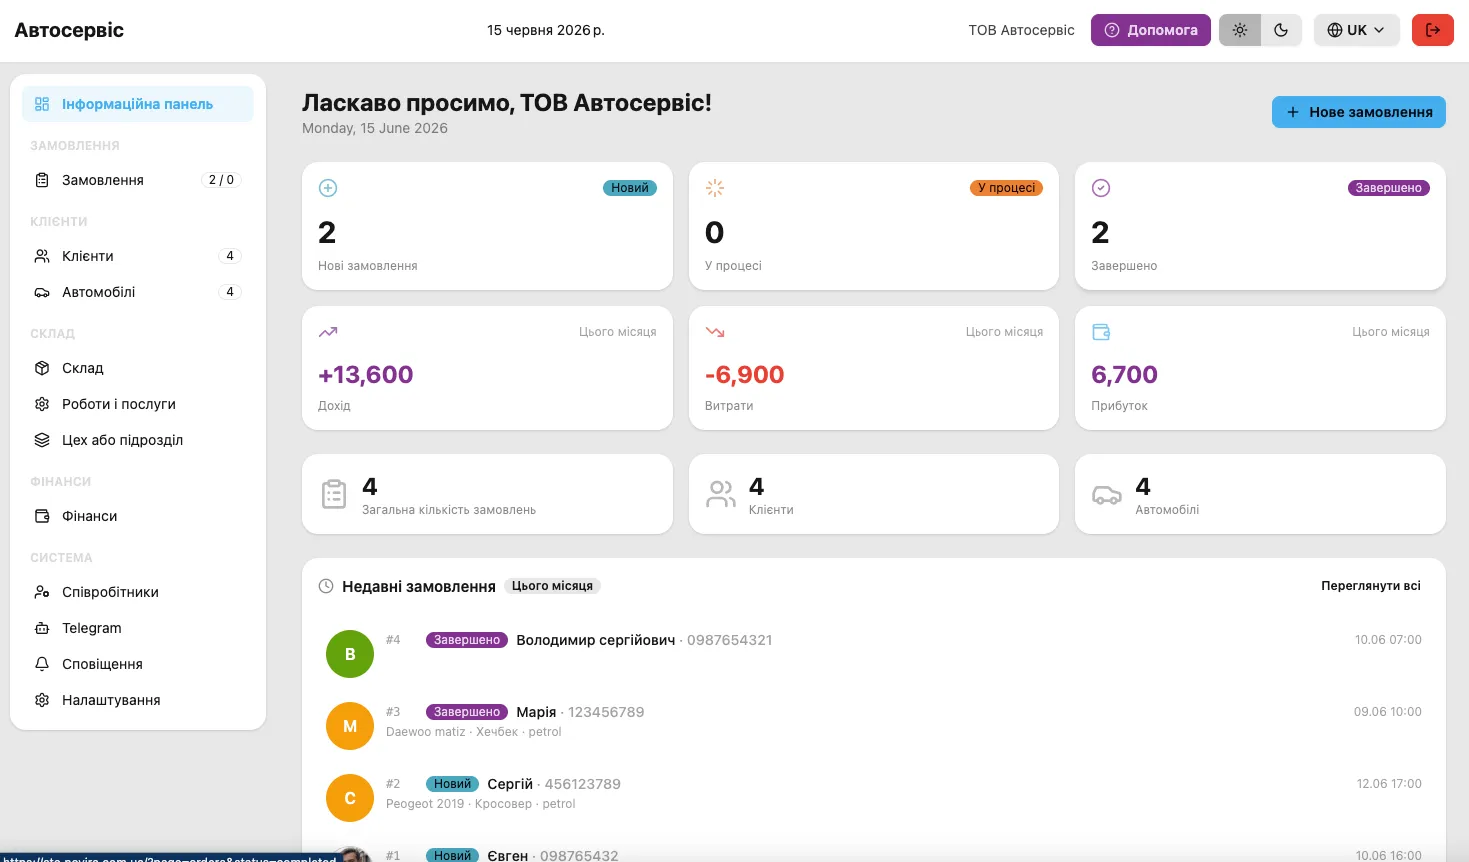Click the check-circle icon on Завершено card

click(x=1101, y=188)
